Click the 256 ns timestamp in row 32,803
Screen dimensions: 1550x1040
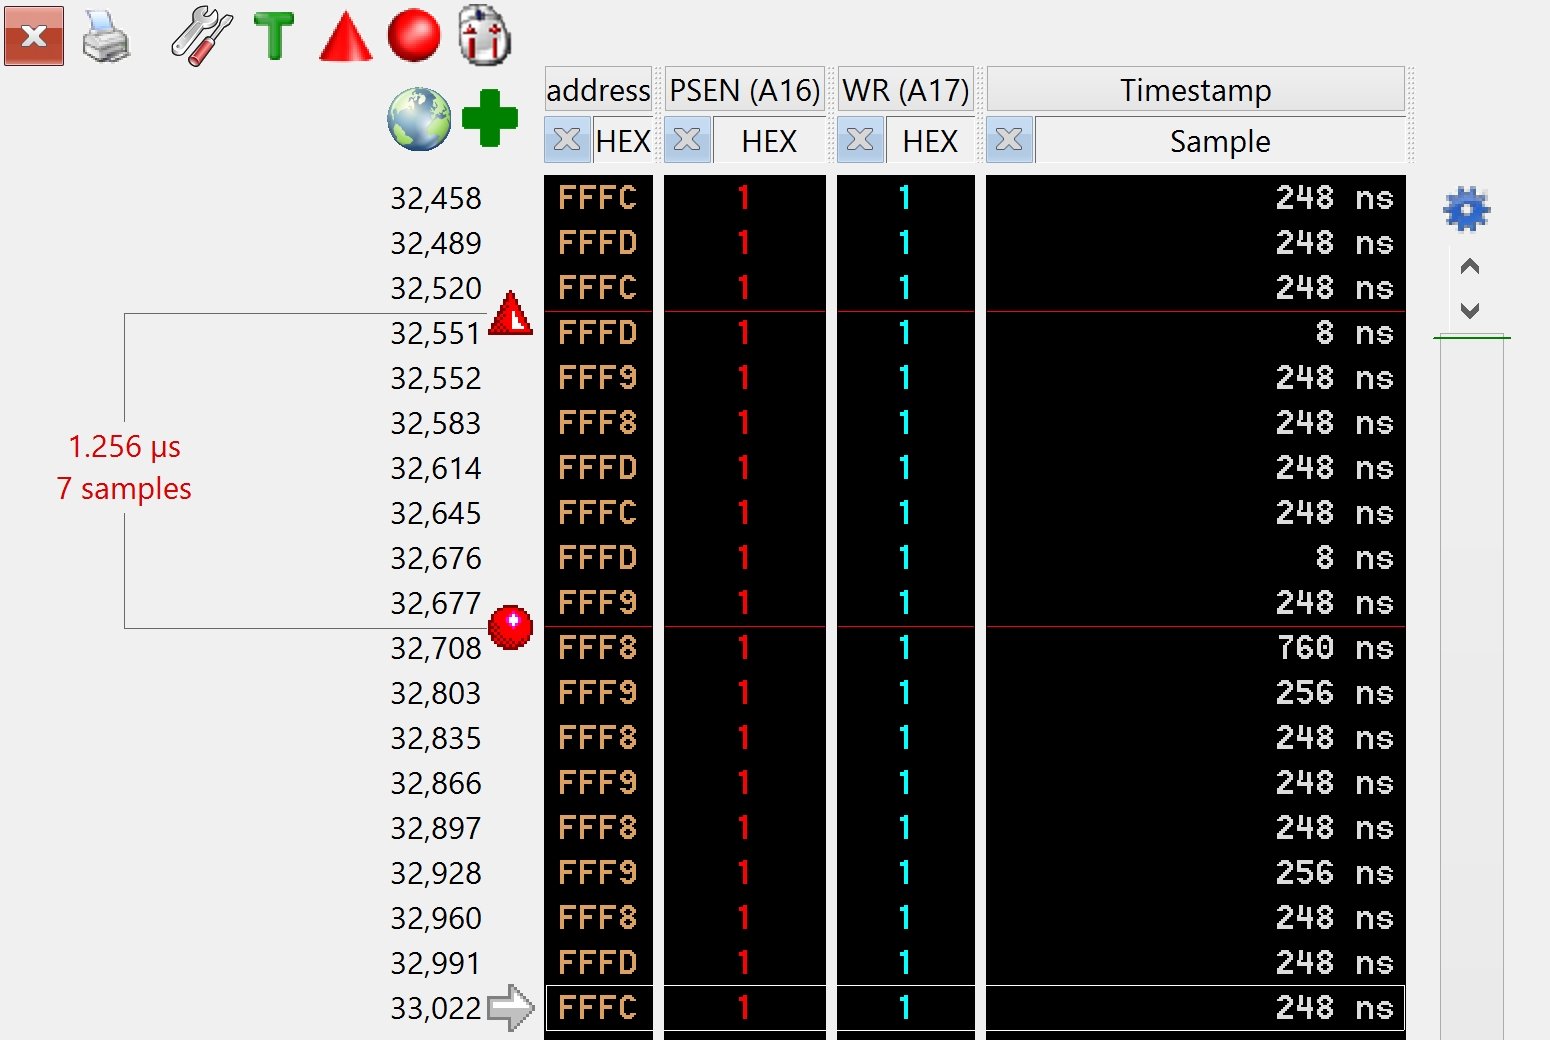click(x=1335, y=693)
